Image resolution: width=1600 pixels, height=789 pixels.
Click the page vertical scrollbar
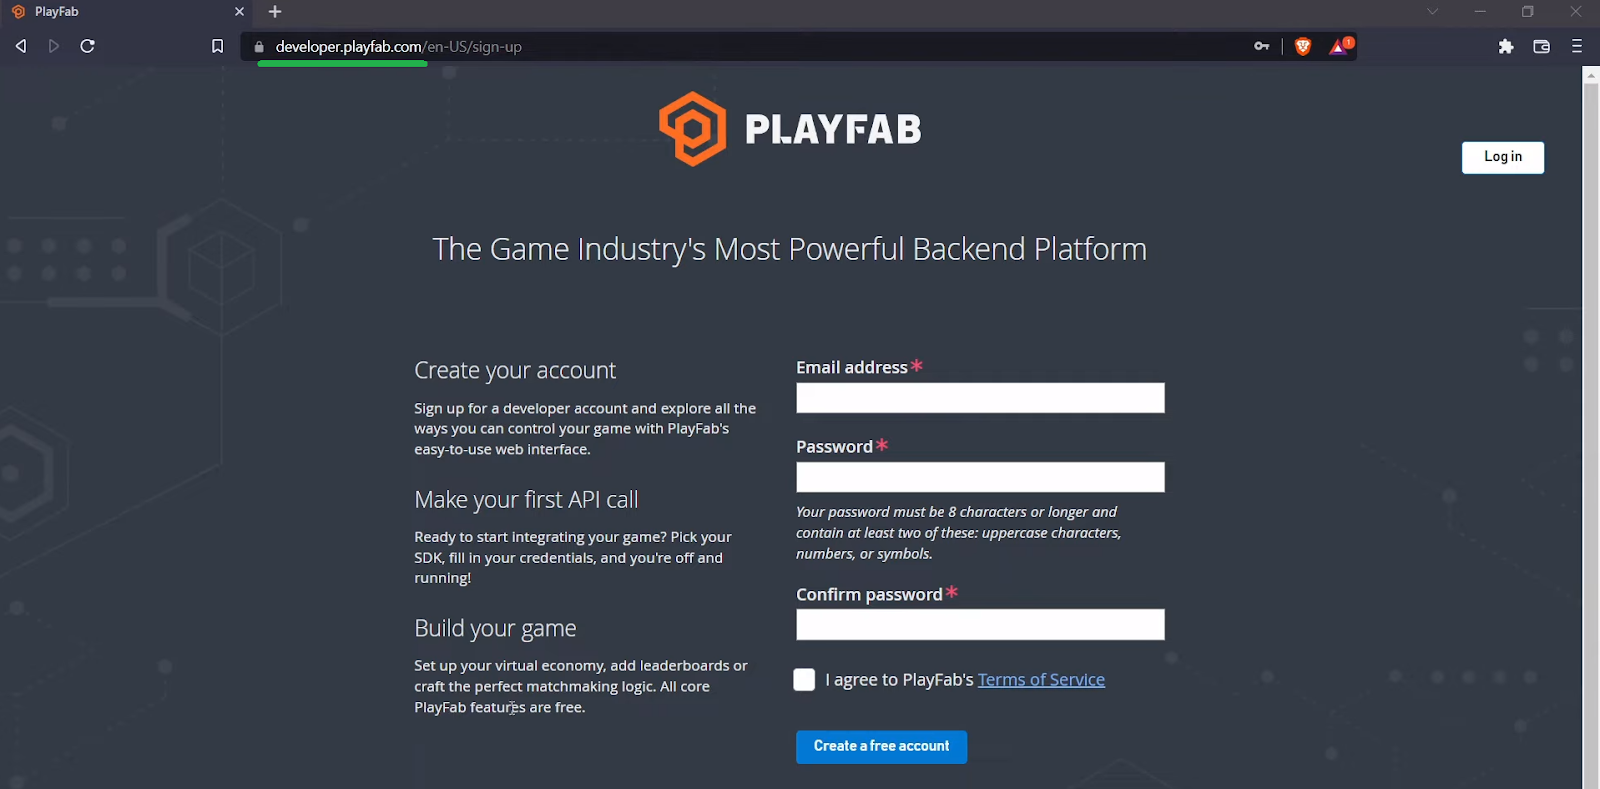[x=1591, y=436]
